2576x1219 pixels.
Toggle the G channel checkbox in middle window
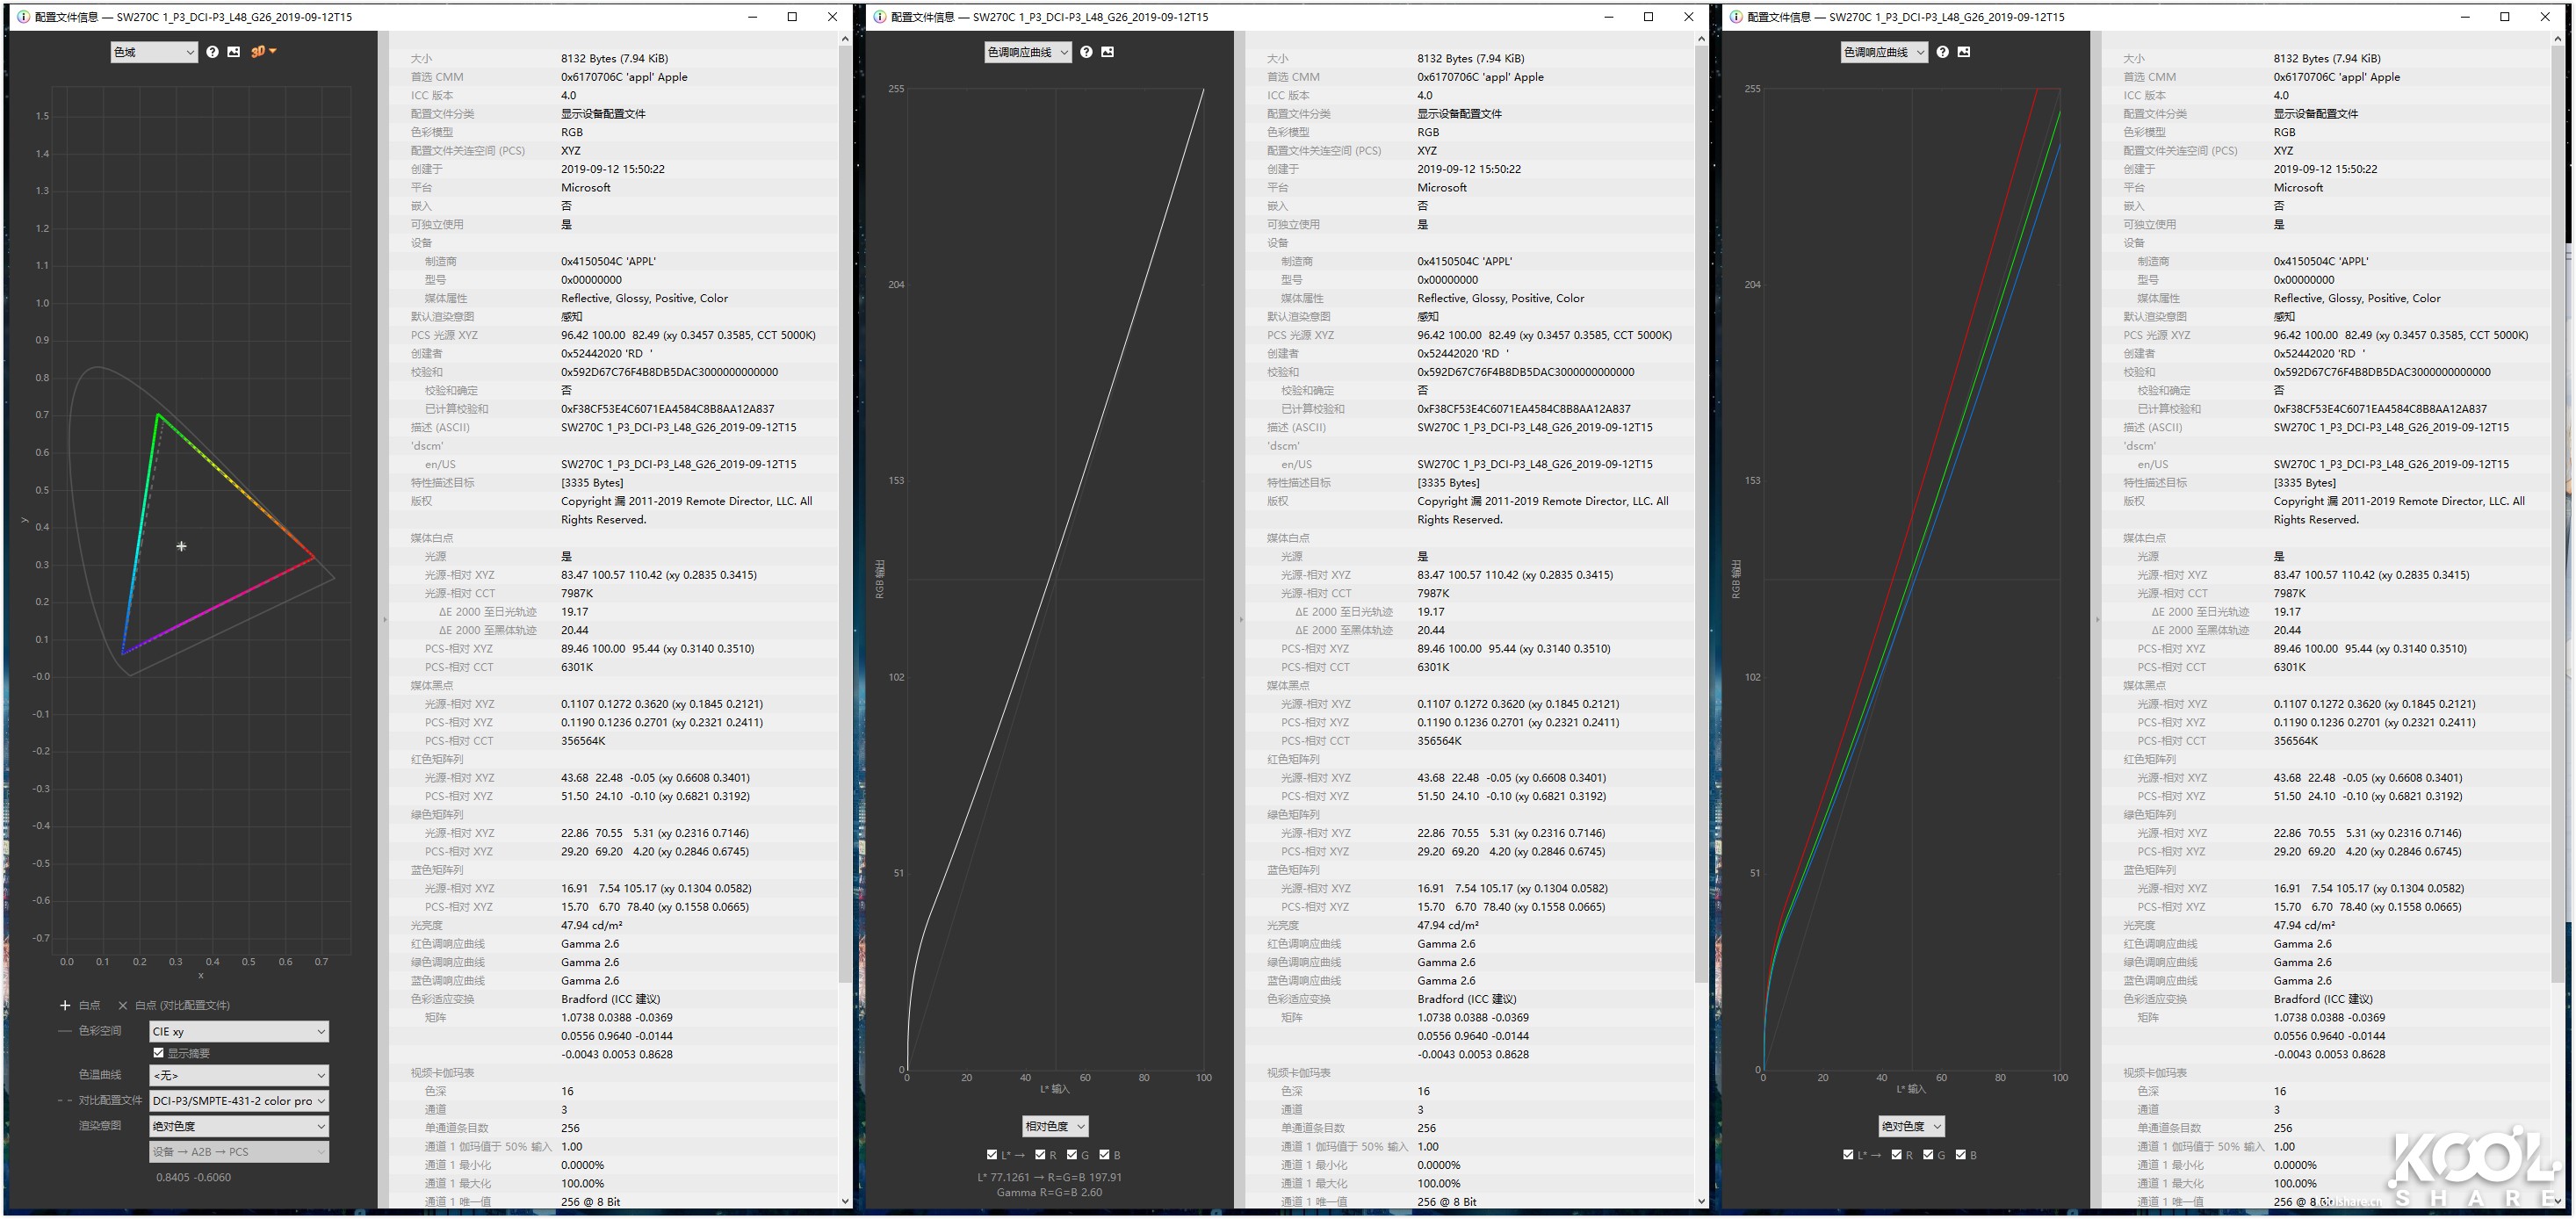[x=1072, y=1155]
